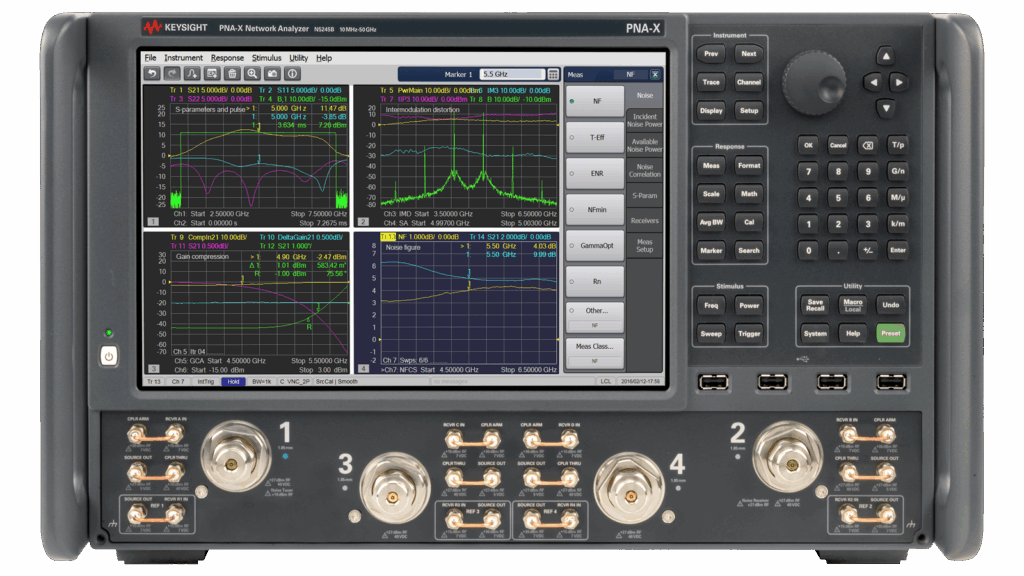Click the Prev hardkey in the Instrument group
The height and width of the screenshot is (576, 1024).
(711, 54)
